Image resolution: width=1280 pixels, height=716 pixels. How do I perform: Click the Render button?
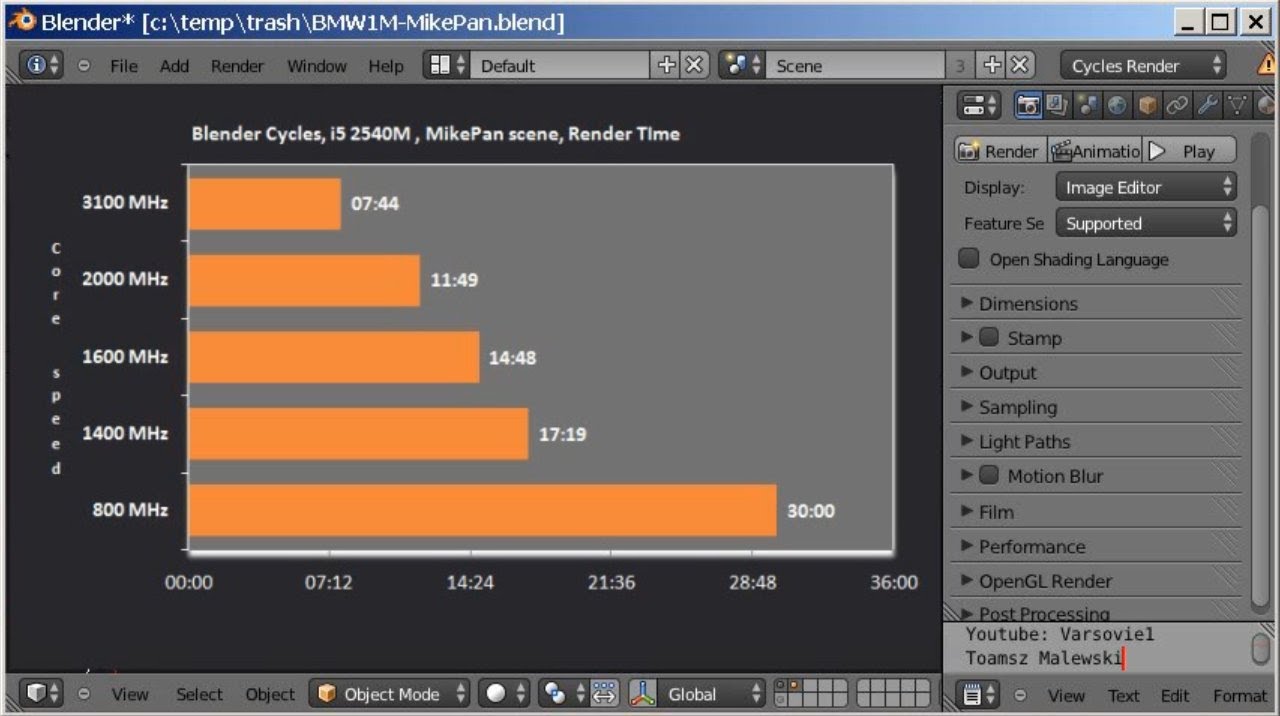tap(999, 151)
